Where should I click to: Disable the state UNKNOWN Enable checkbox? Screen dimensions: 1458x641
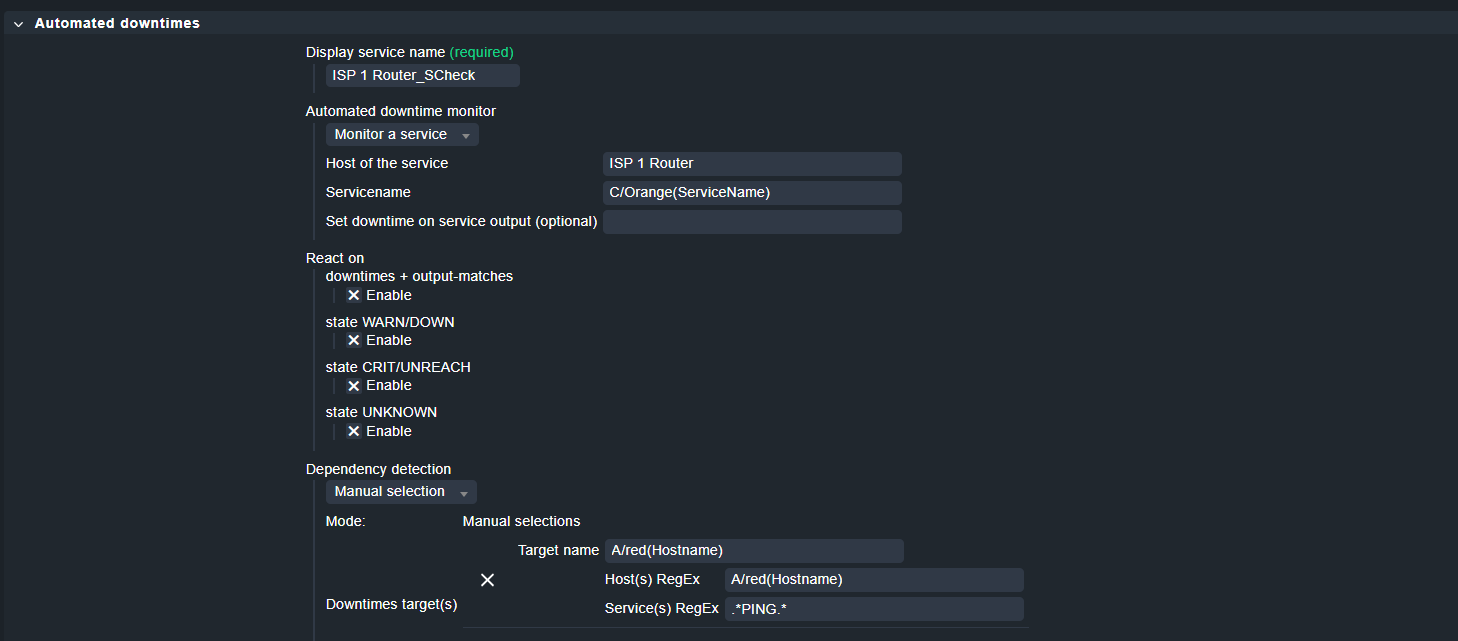click(354, 430)
